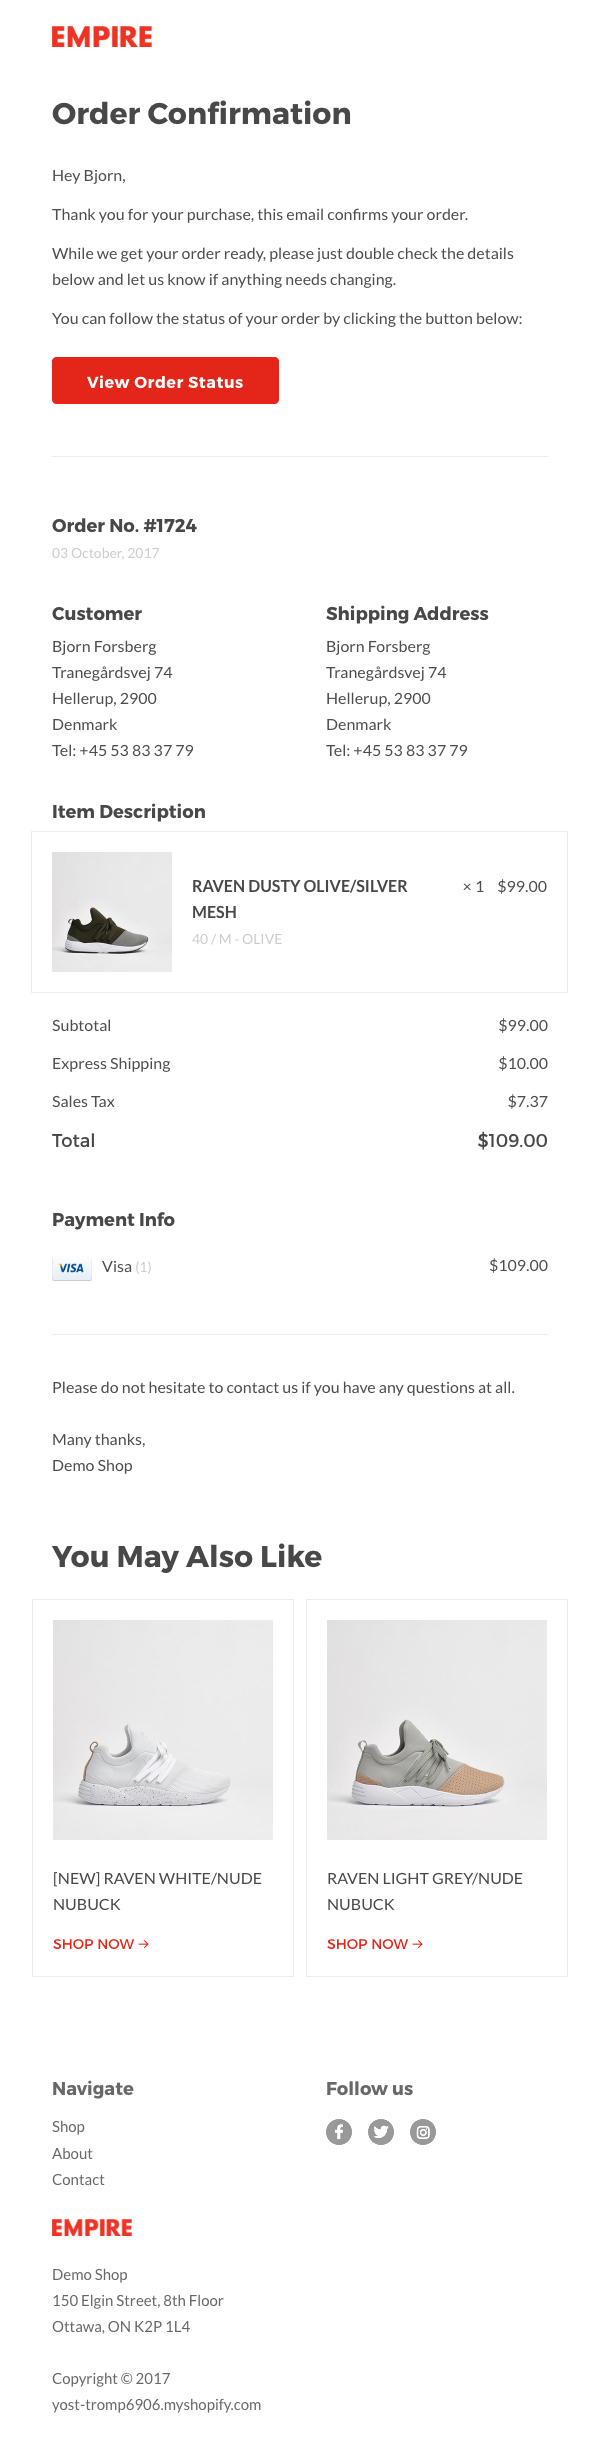The height and width of the screenshot is (2457, 600).
Task: Click the Raven Dusty Olive shoe thumbnail
Action: (x=112, y=912)
